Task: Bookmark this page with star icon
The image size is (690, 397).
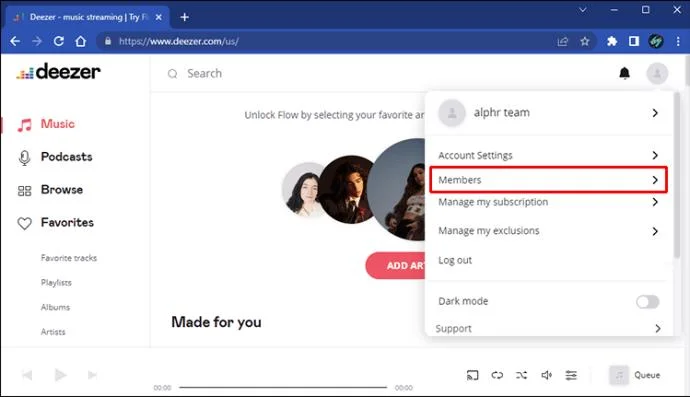Action: click(x=584, y=41)
